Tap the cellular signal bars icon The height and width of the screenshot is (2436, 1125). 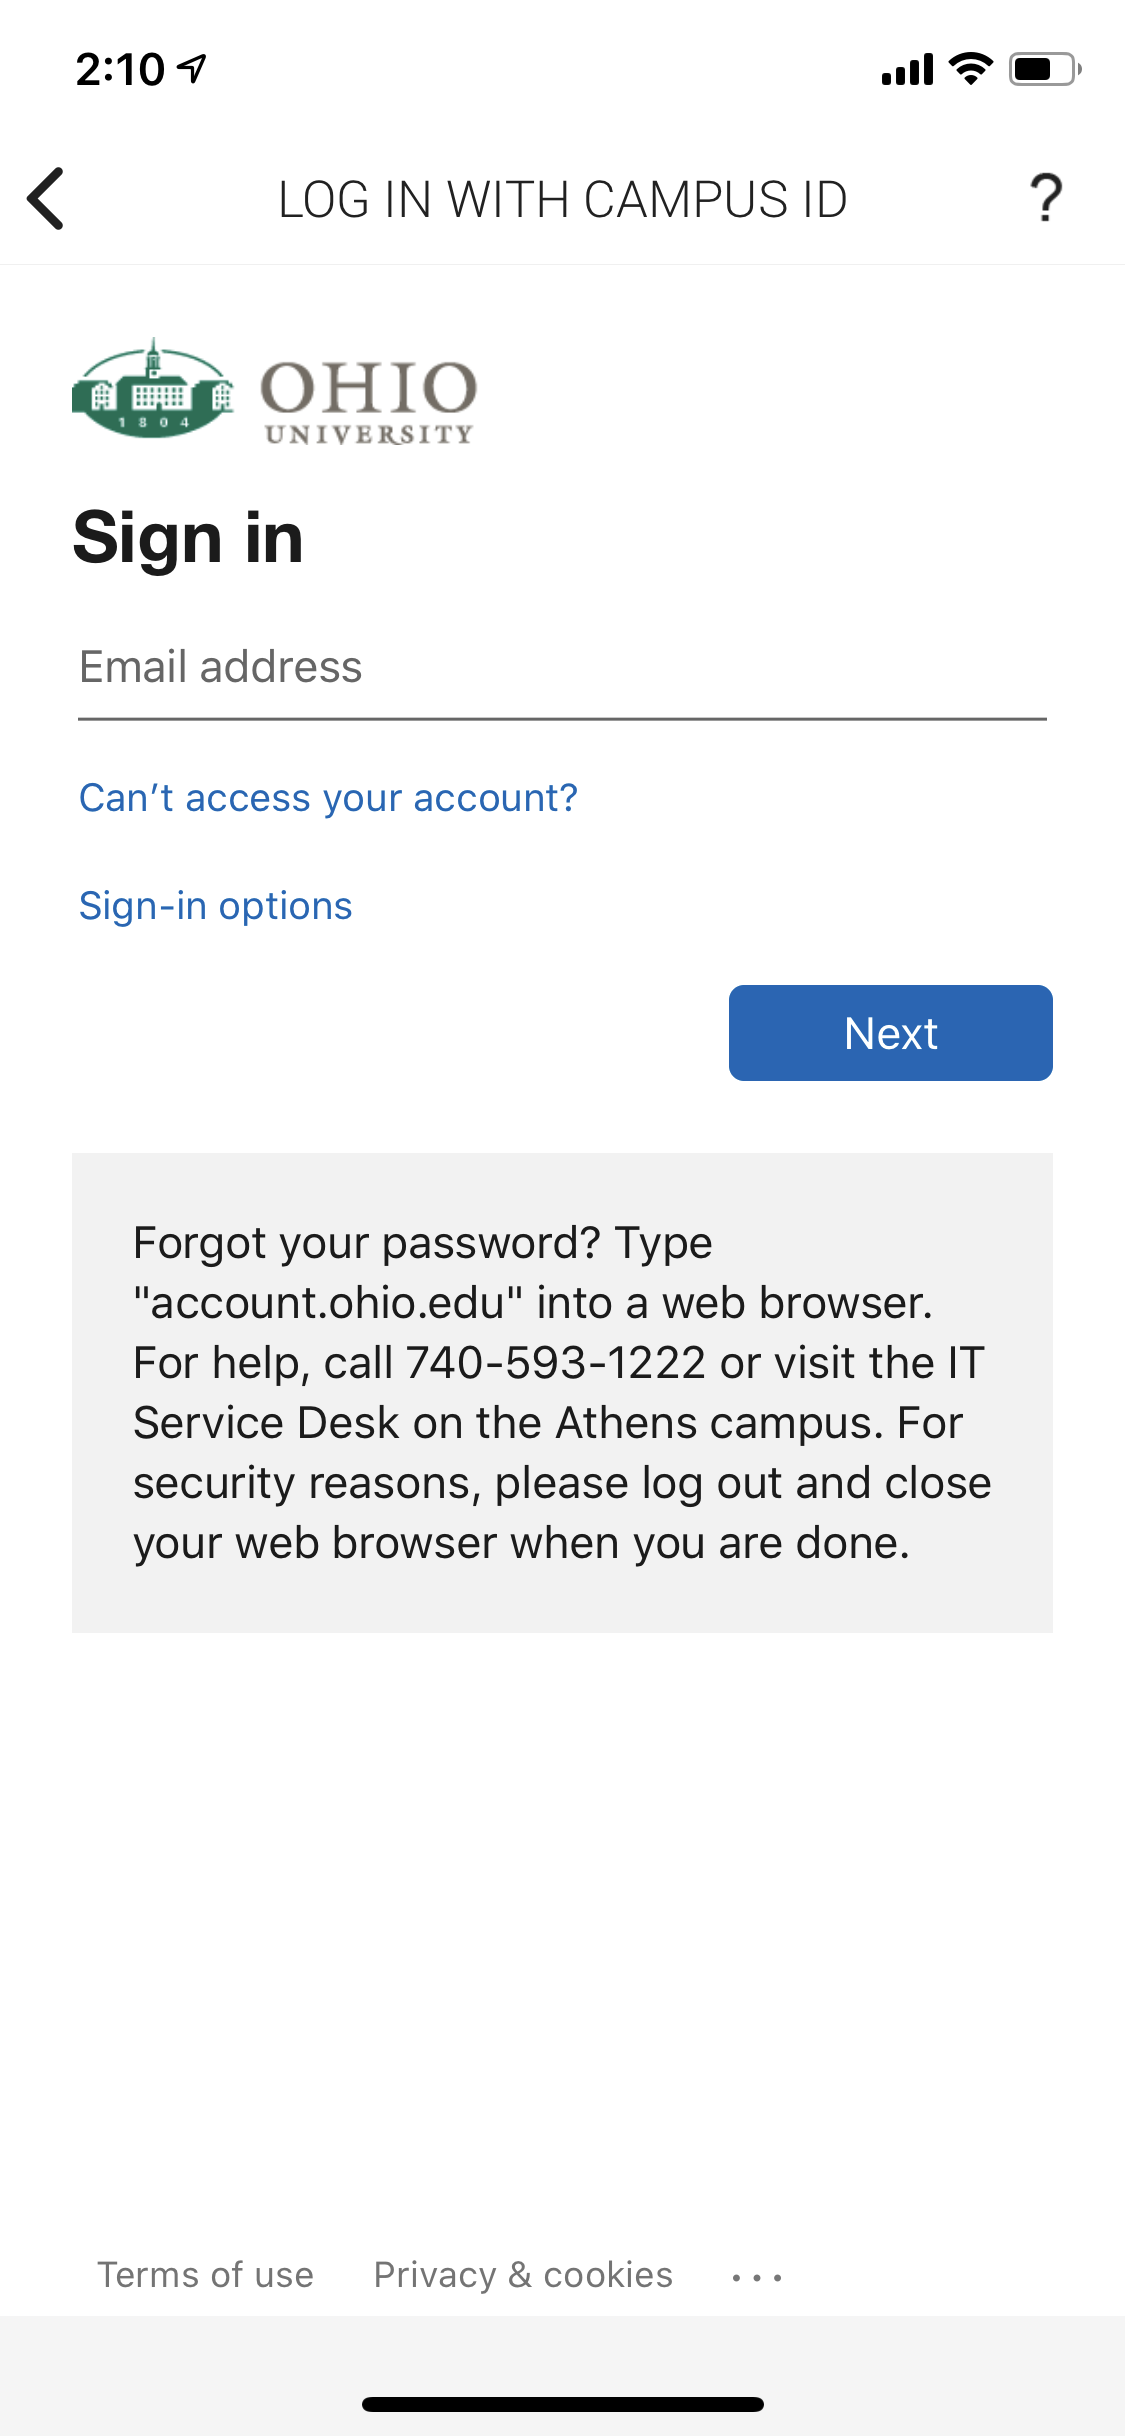pos(907,70)
